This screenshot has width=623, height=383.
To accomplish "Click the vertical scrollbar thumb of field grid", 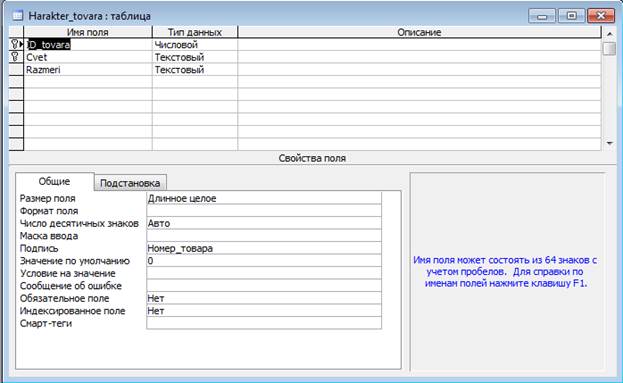I will (x=609, y=48).
